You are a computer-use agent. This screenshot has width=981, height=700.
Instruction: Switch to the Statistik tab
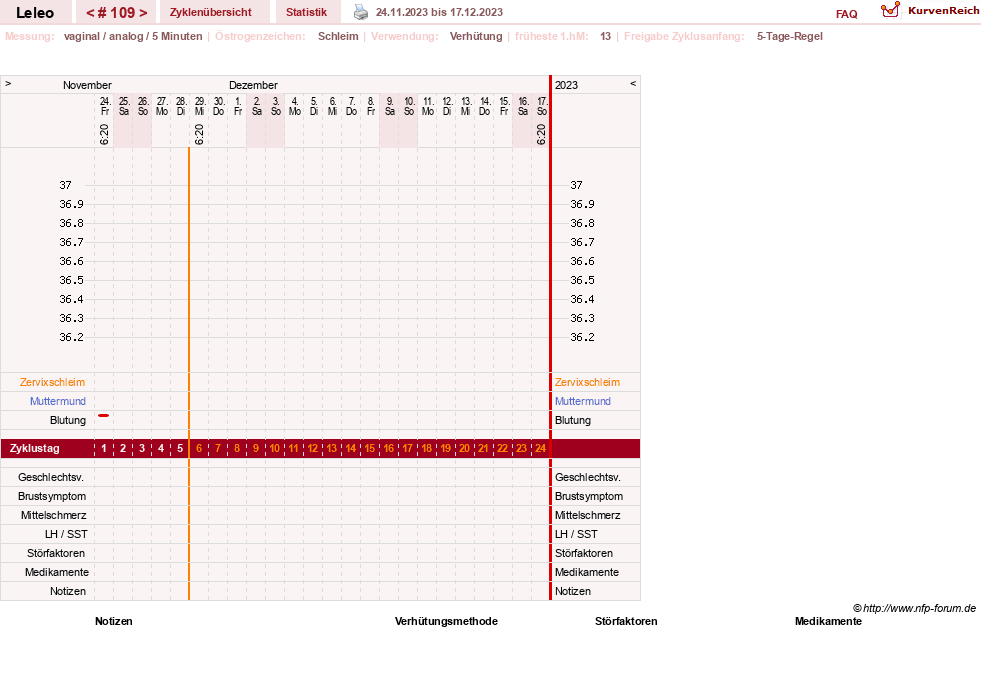[306, 13]
